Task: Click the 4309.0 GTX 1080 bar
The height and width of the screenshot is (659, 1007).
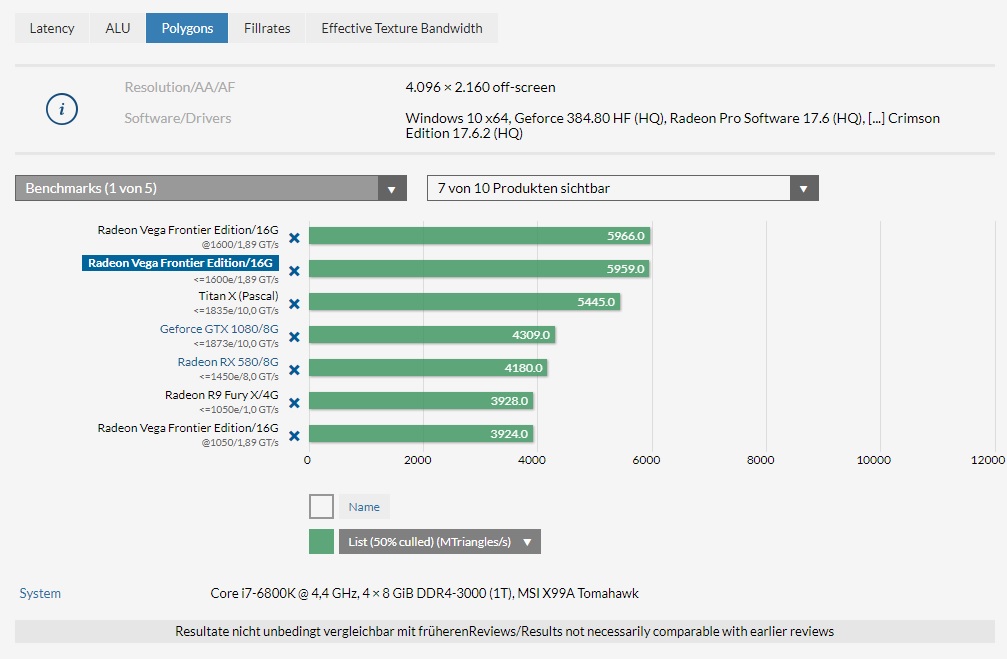Action: [432, 335]
